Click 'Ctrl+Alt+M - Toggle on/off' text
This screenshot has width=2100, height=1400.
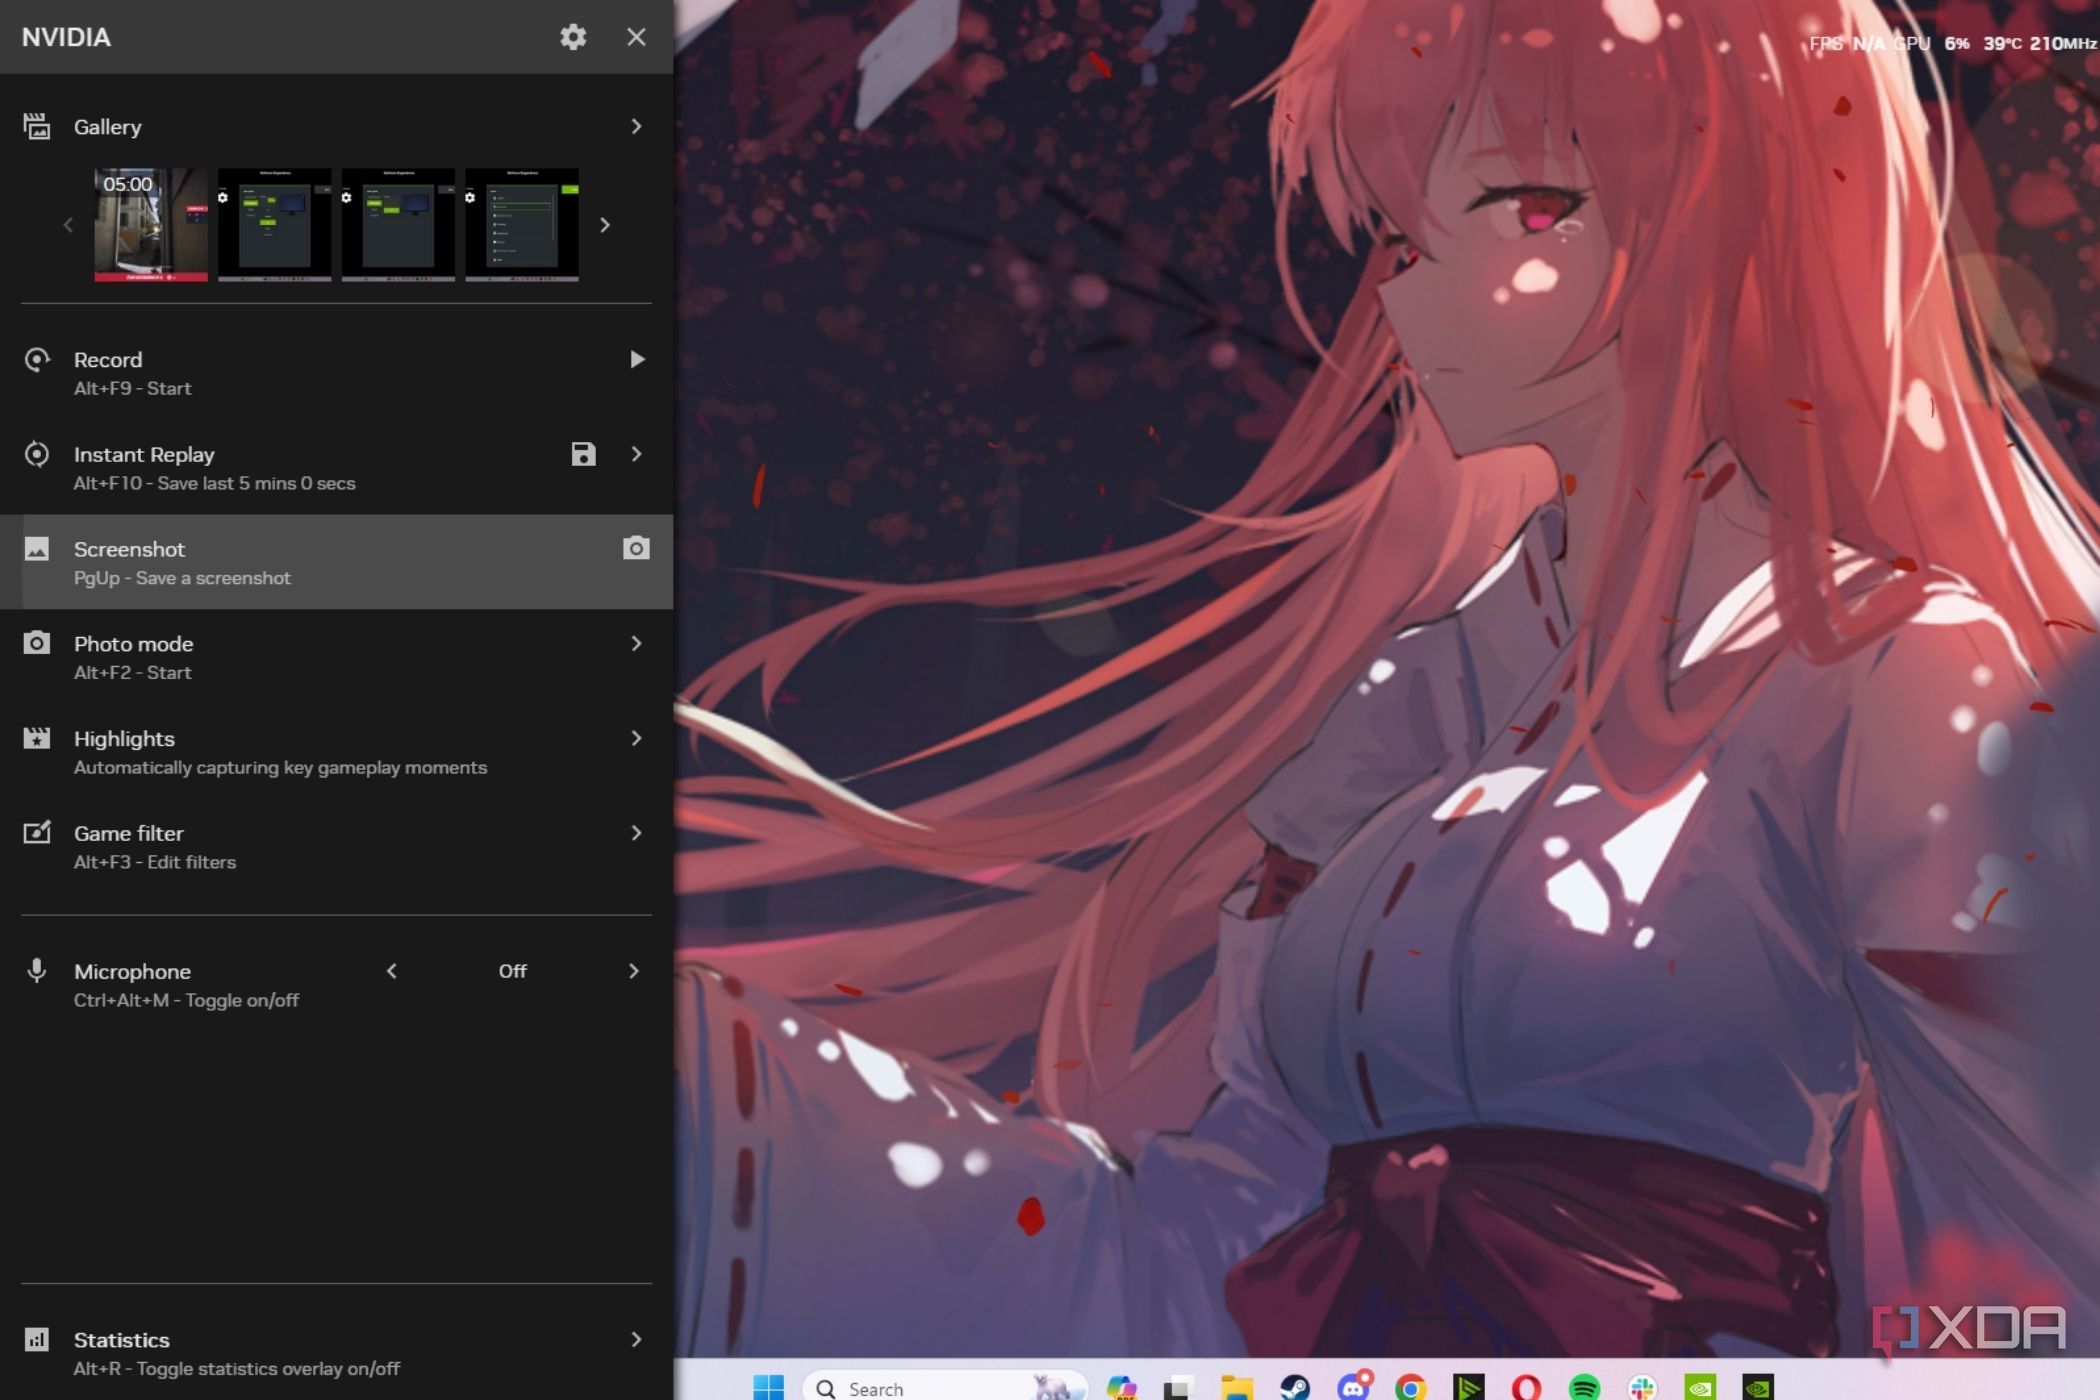186,1000
